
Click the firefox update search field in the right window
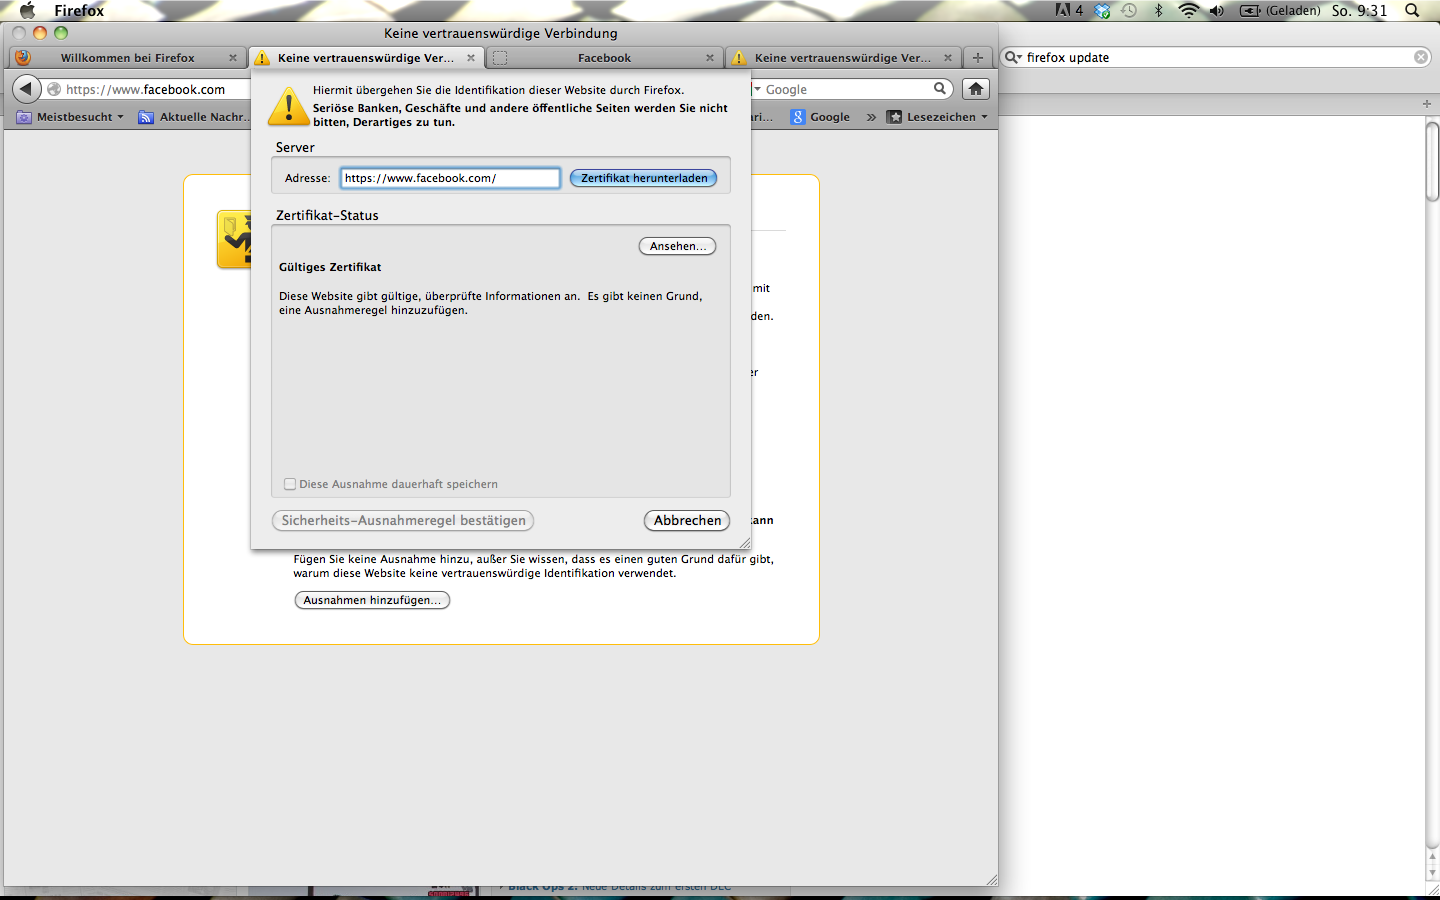(1218, 57)
